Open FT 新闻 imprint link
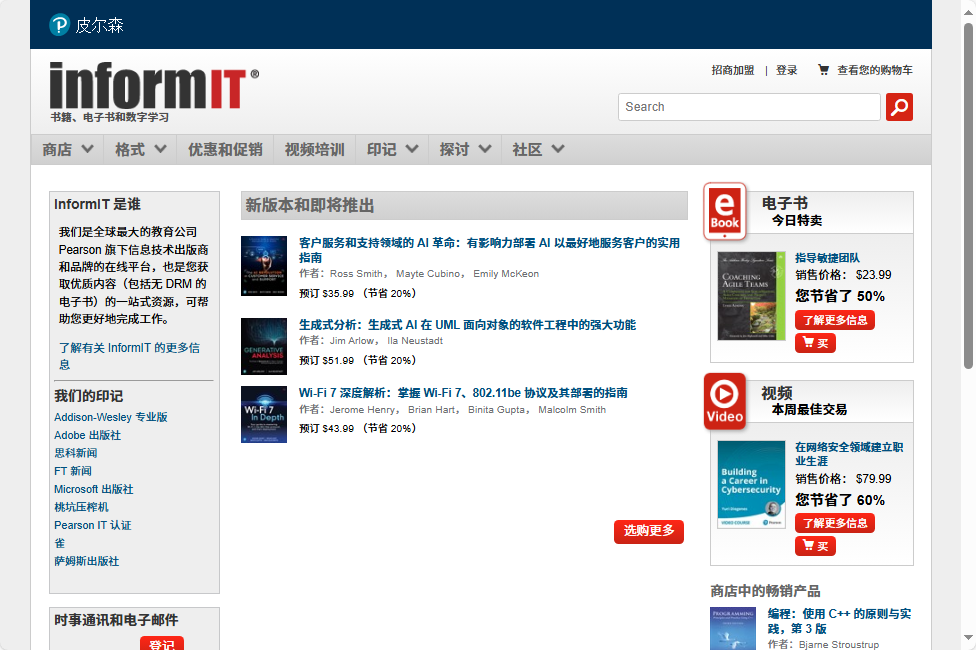The image size is (976, 650). point(73,471)
